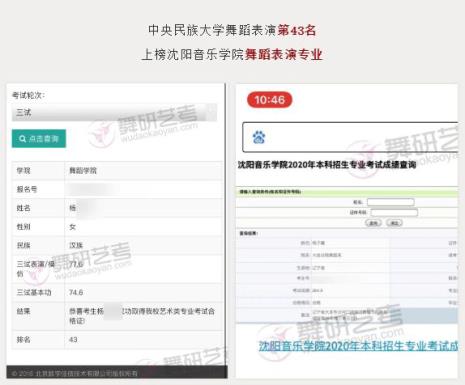This screenshot has width=465, height=385.
Task: Select the 74.6 score for 三试基本功
Action: (x=76, y=292)
